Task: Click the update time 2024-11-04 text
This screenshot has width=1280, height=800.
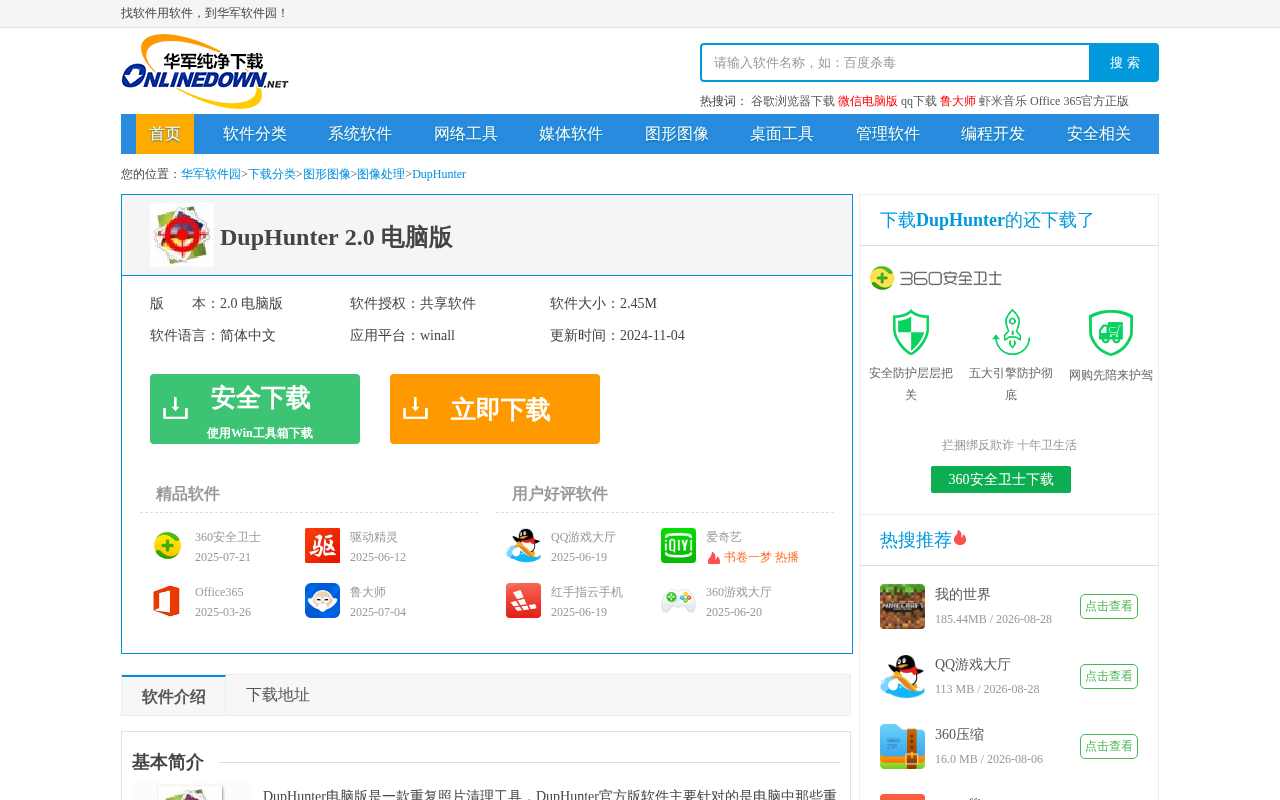Action: pos(652,336)
